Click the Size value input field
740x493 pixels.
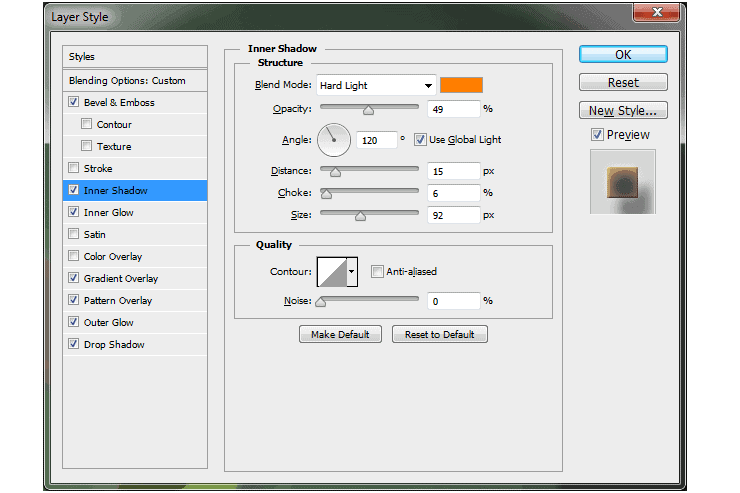point(453,215)
